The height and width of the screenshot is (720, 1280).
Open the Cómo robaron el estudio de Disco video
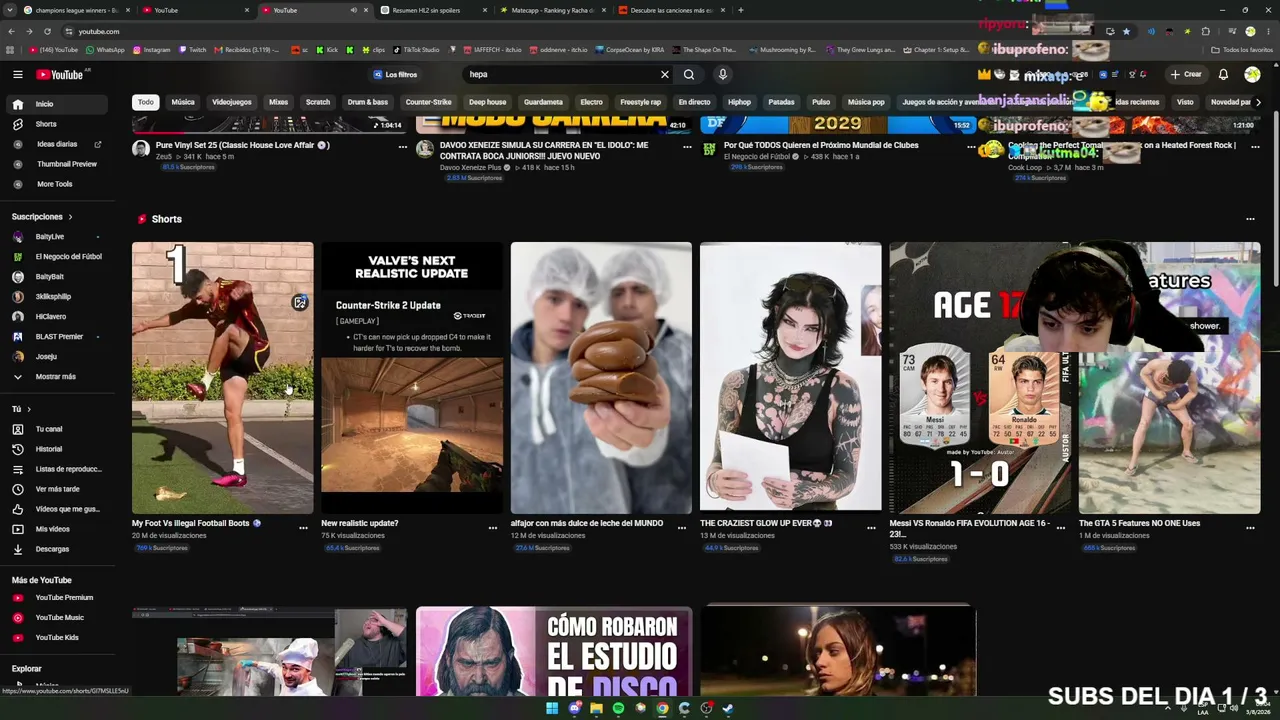(x=554, y=651)
